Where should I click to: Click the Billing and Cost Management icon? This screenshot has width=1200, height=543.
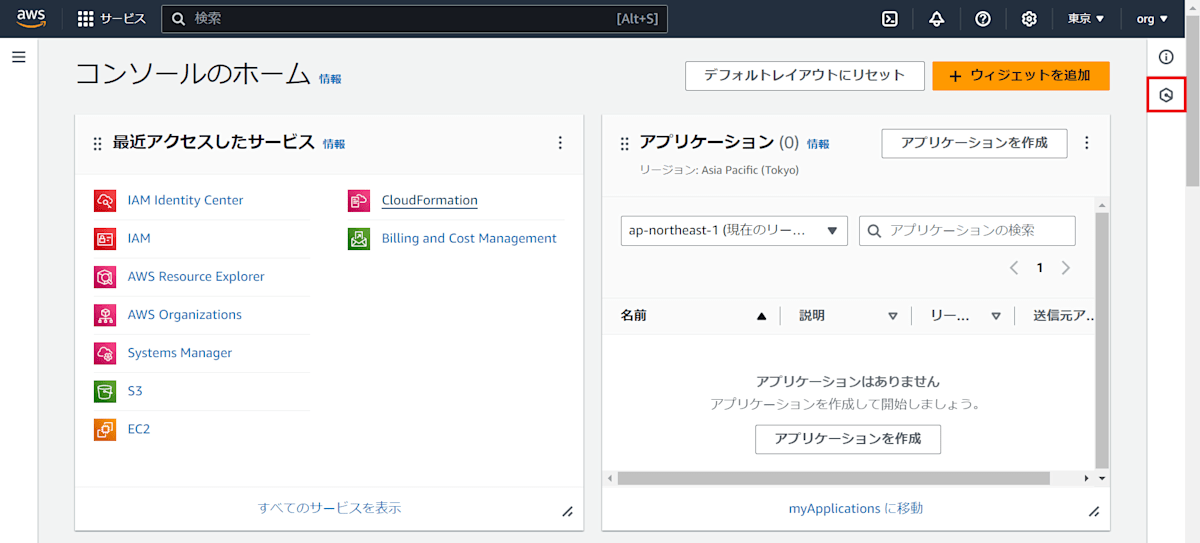359,238
